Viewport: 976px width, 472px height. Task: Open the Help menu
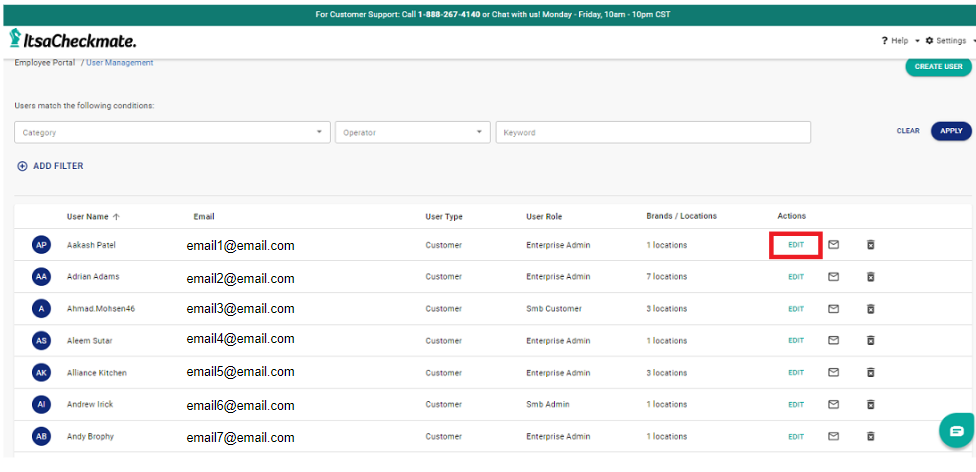point(896,41)
